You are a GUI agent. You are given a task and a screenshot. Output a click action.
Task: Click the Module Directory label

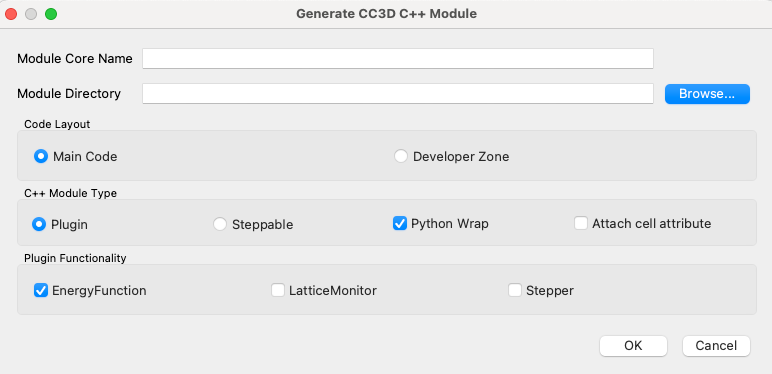click(x=69, y=94)
